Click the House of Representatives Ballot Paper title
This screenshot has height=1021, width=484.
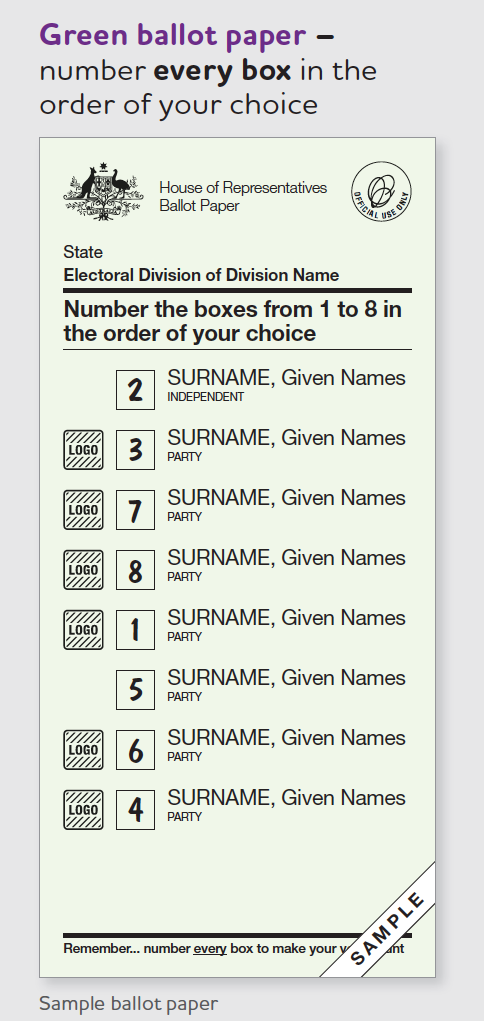[x=243, y=197]
